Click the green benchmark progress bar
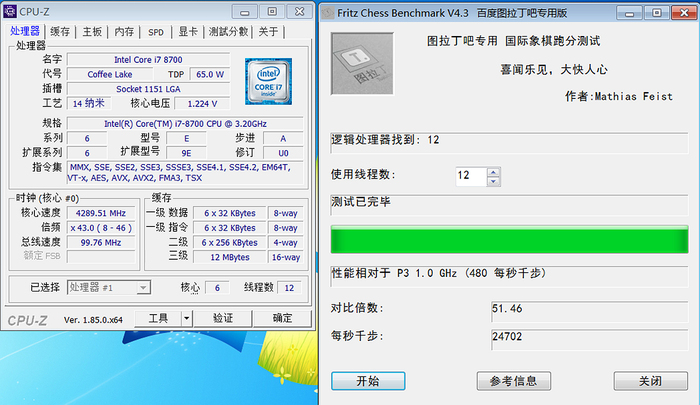The width and height of the screenshot is (700, 405). [x=509, y=239]
